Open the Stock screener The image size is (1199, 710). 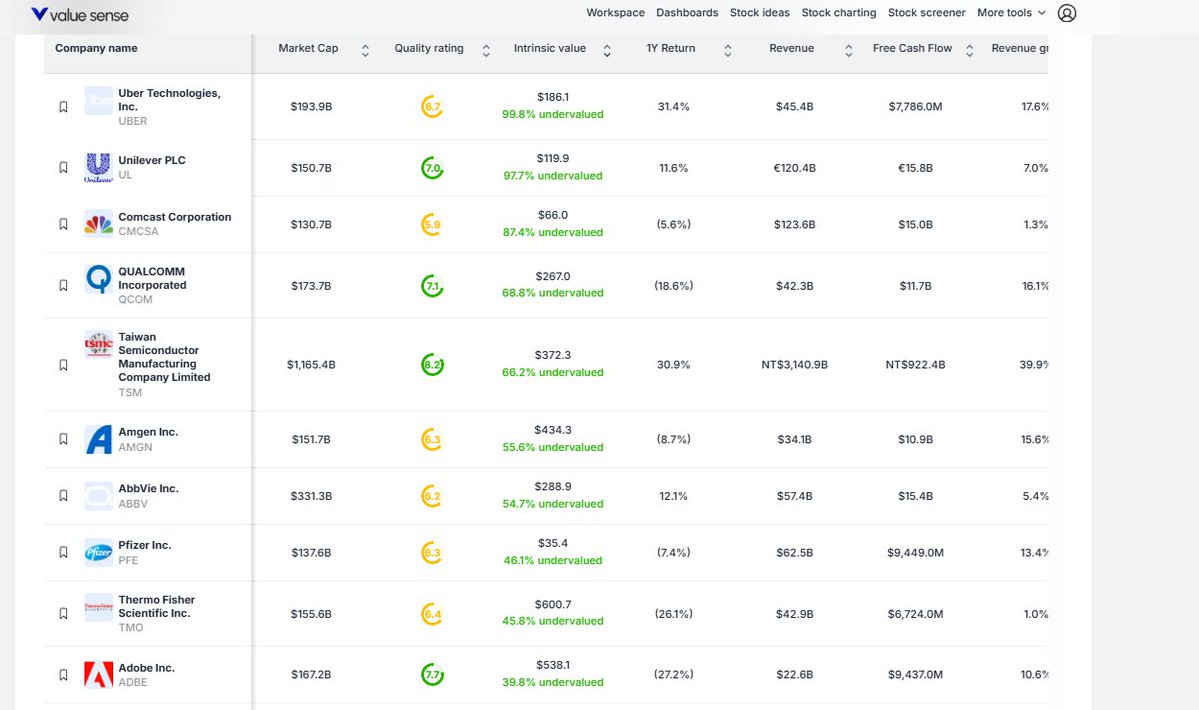(x=927, y=13)
